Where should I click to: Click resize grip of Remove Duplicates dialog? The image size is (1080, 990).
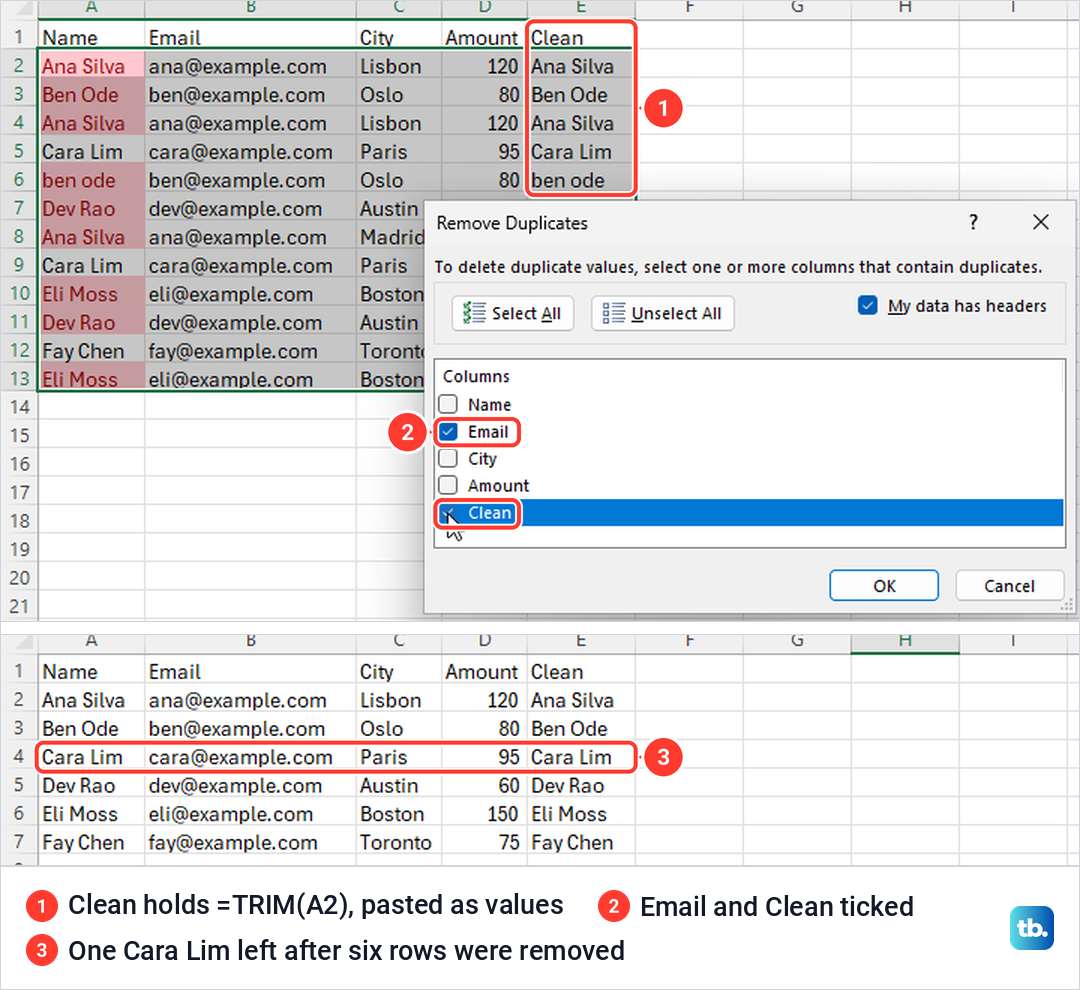point(1067,605)
